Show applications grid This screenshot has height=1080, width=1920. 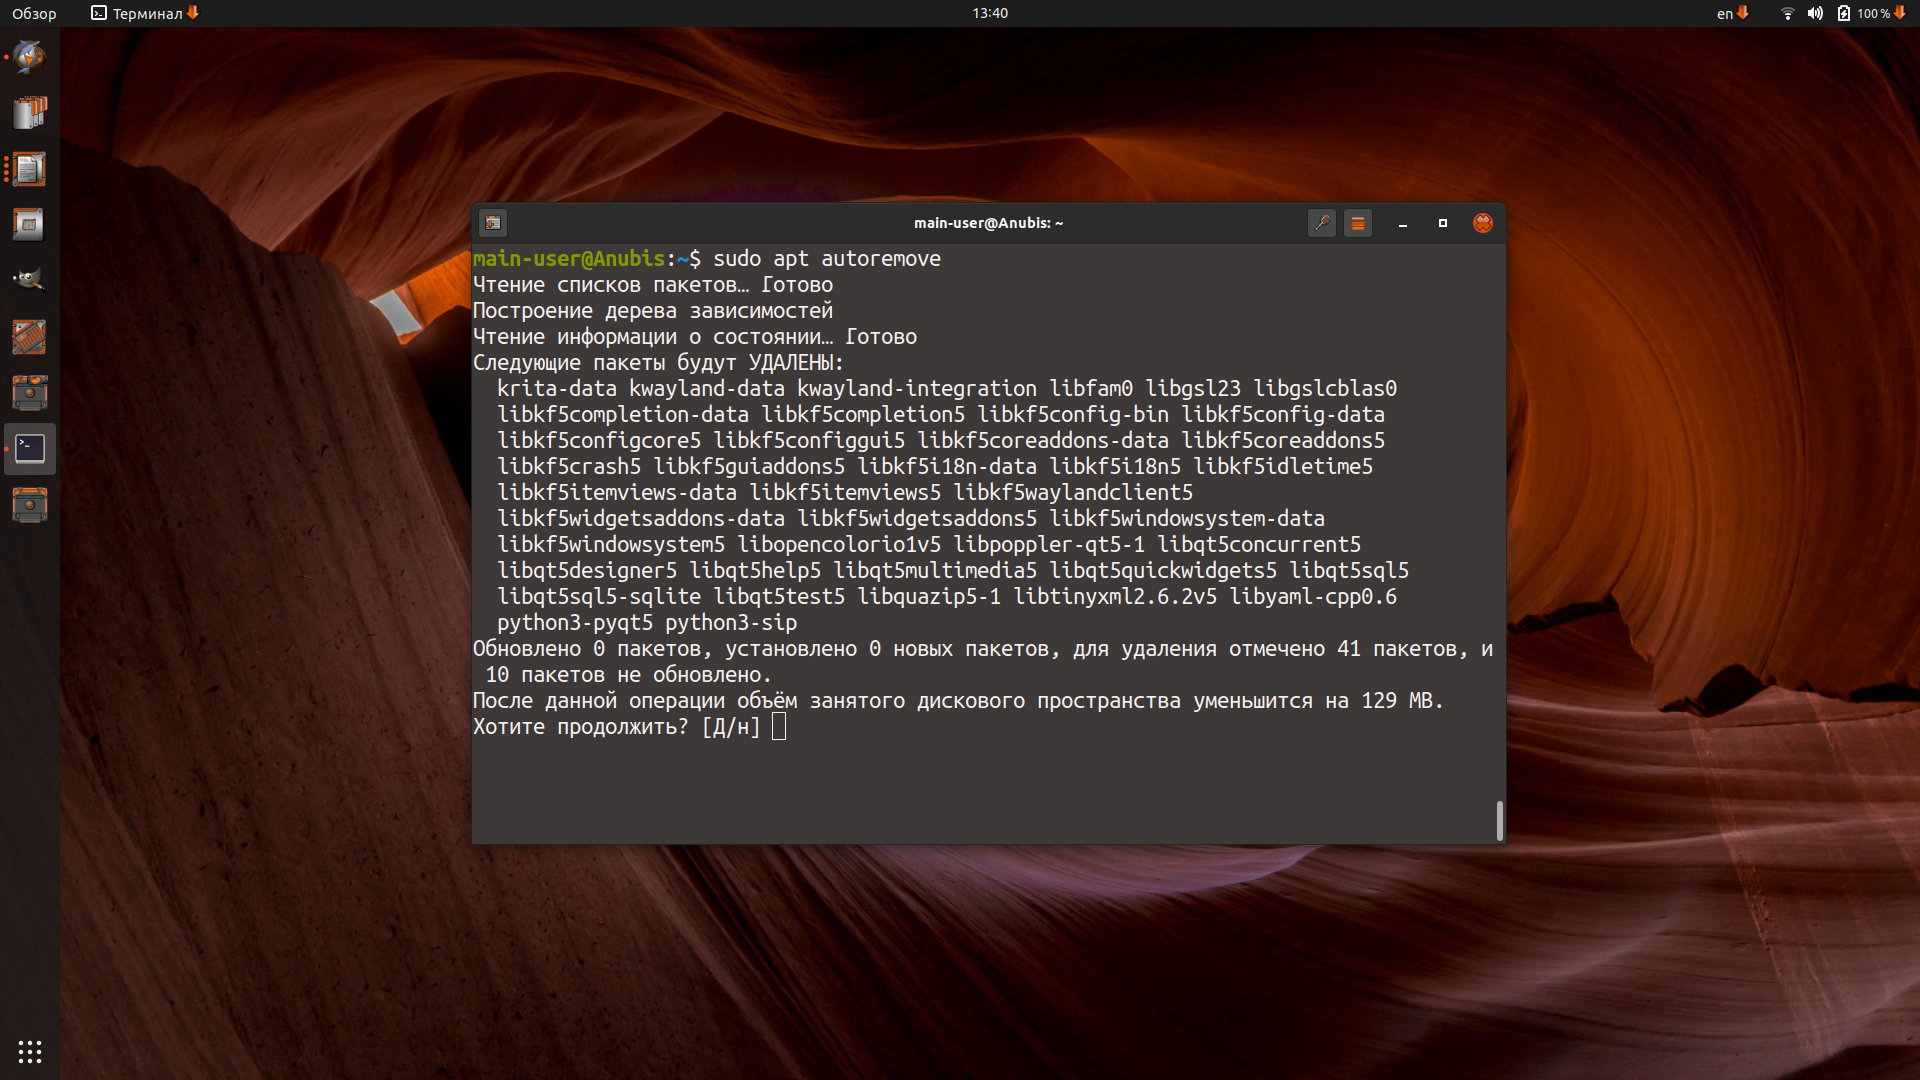pyautogui.click(x=29, y=1051)
